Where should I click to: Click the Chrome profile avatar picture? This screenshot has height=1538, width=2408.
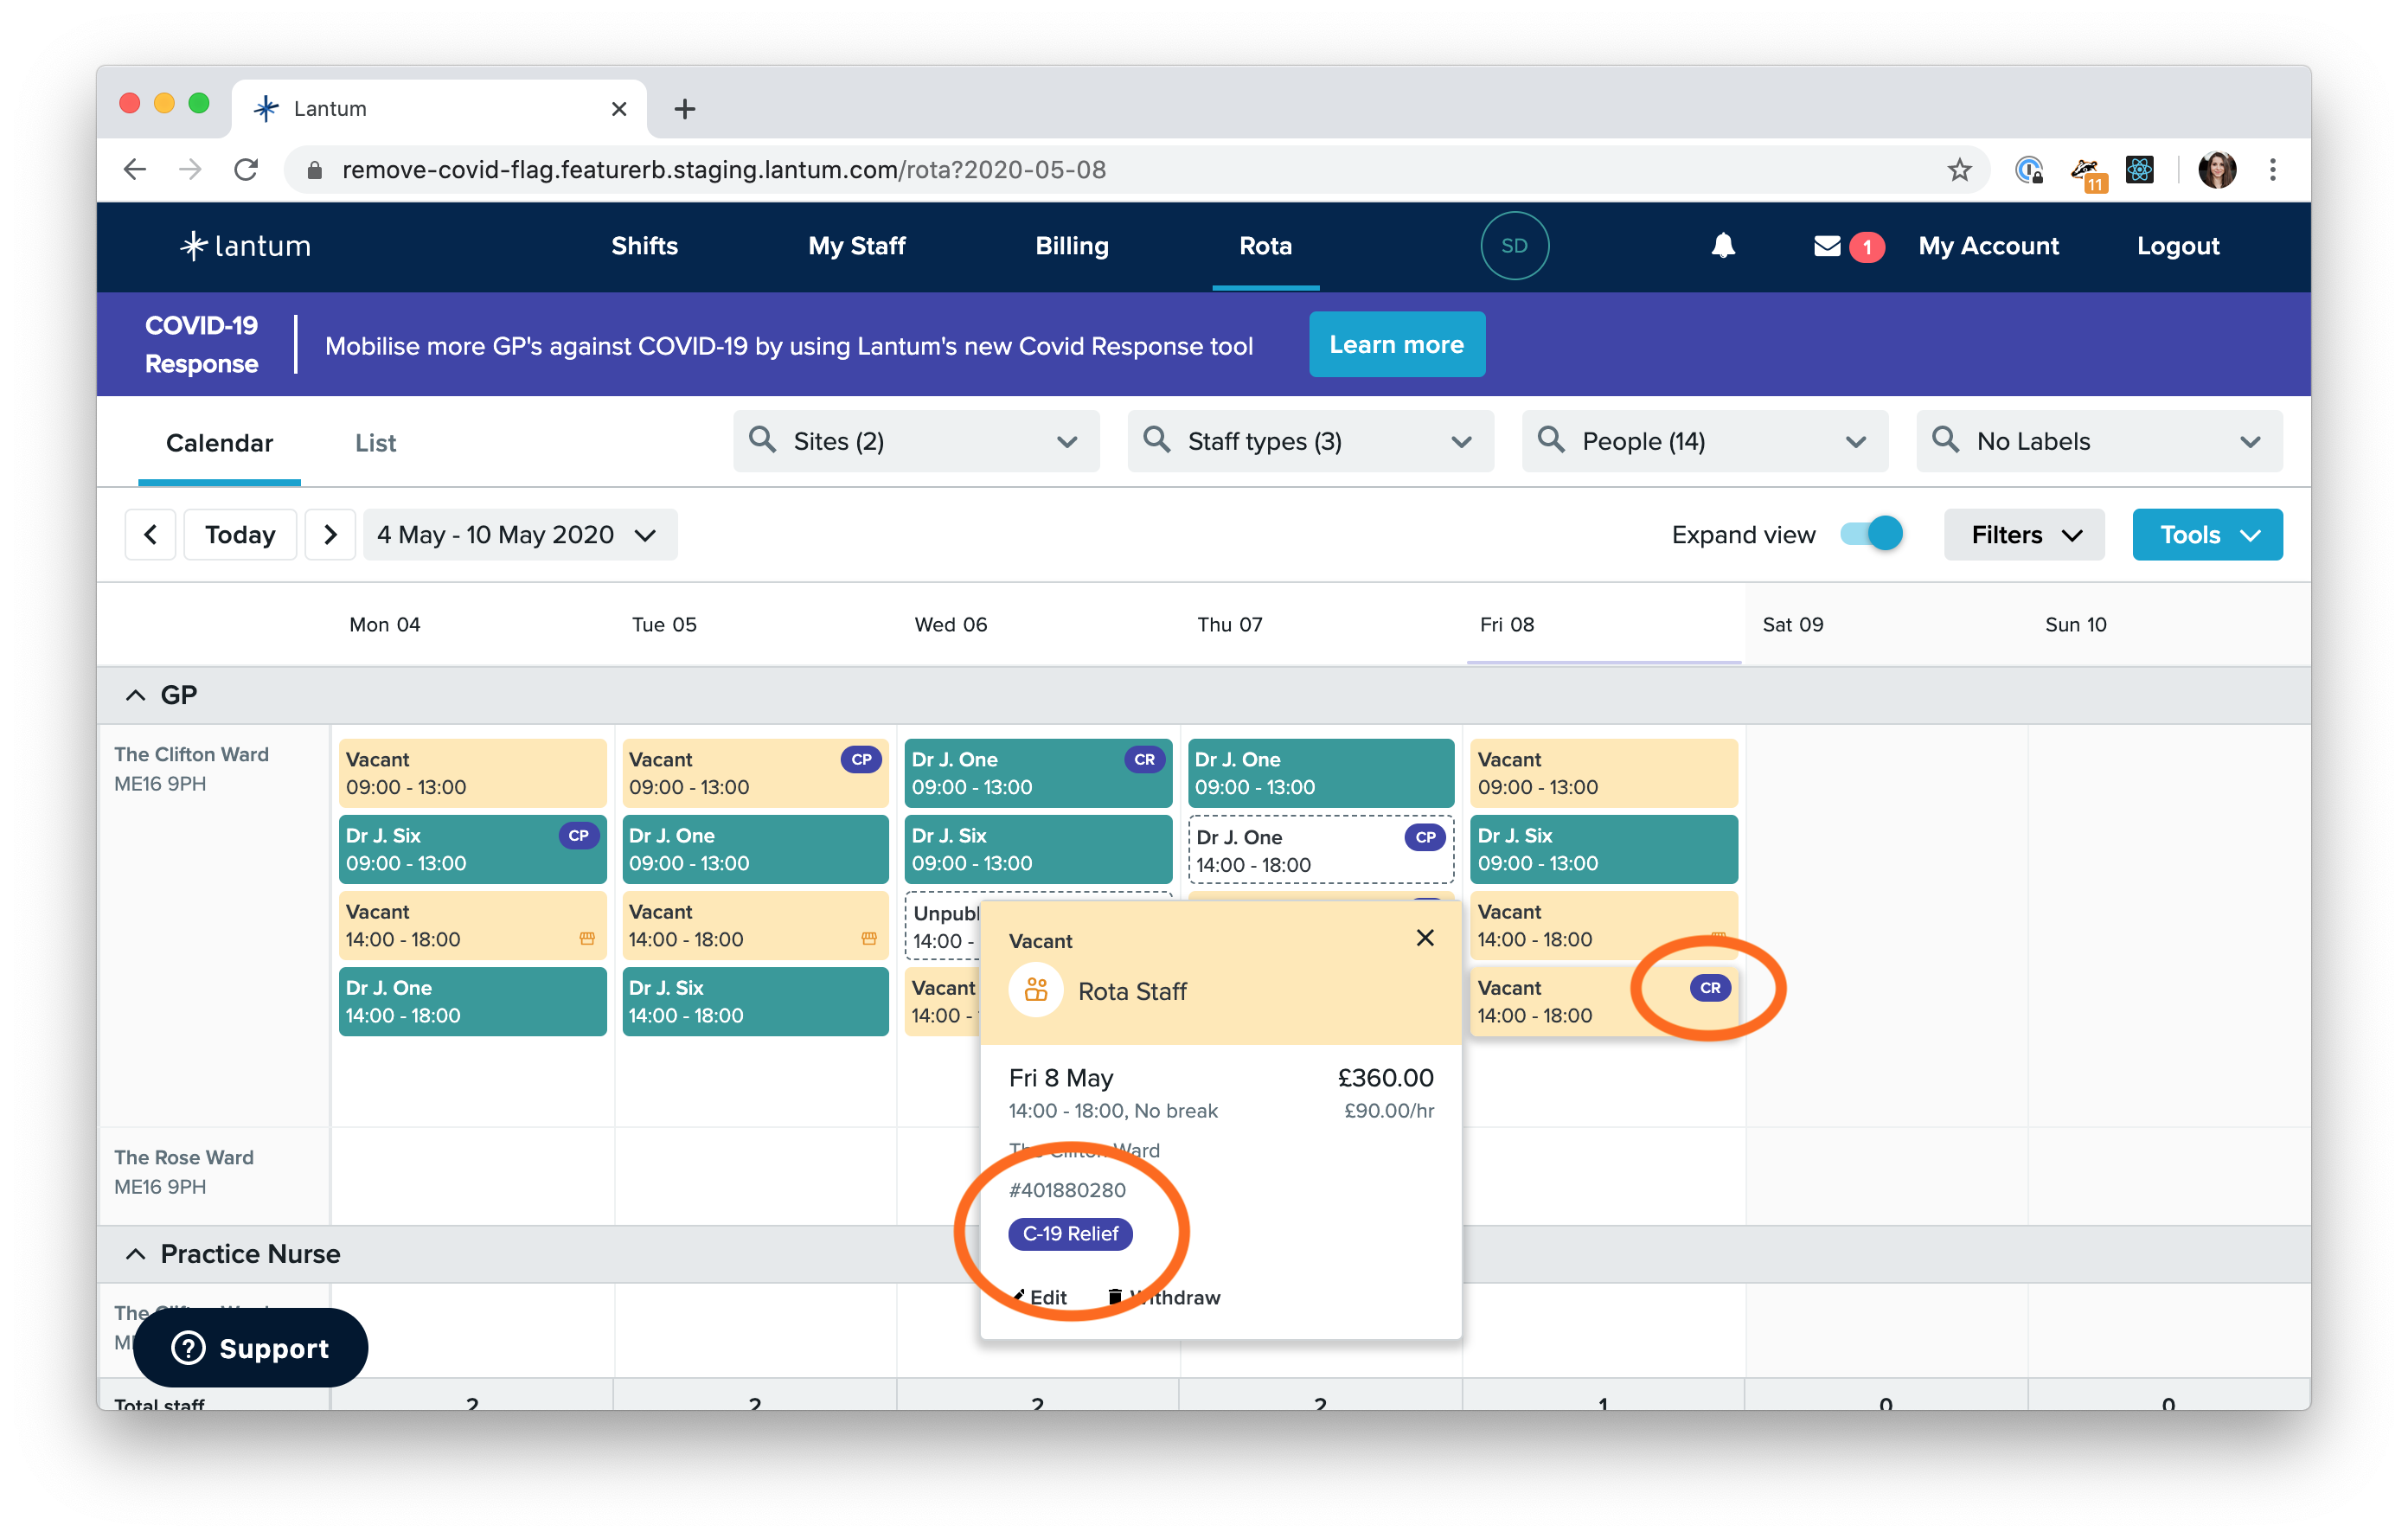point(2216,170)
